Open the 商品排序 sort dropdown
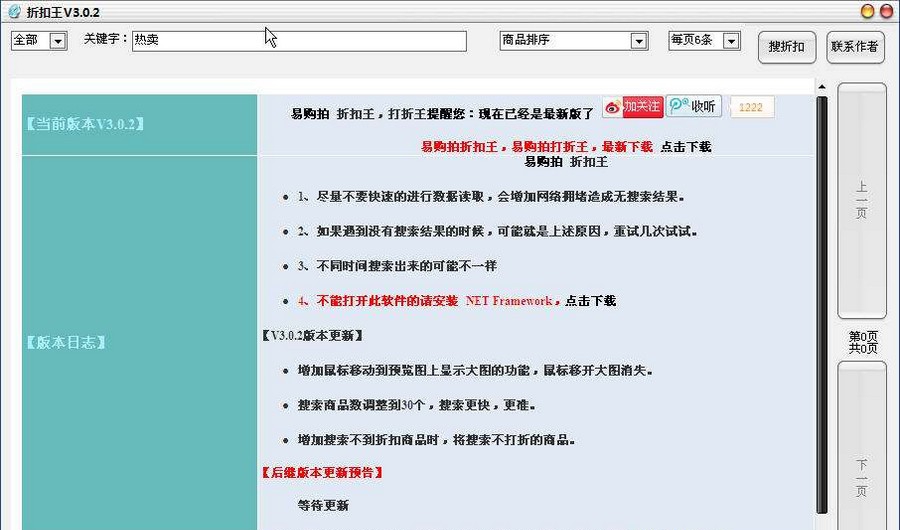This screenshot has width=900, height=530. (x=574, y=40)
